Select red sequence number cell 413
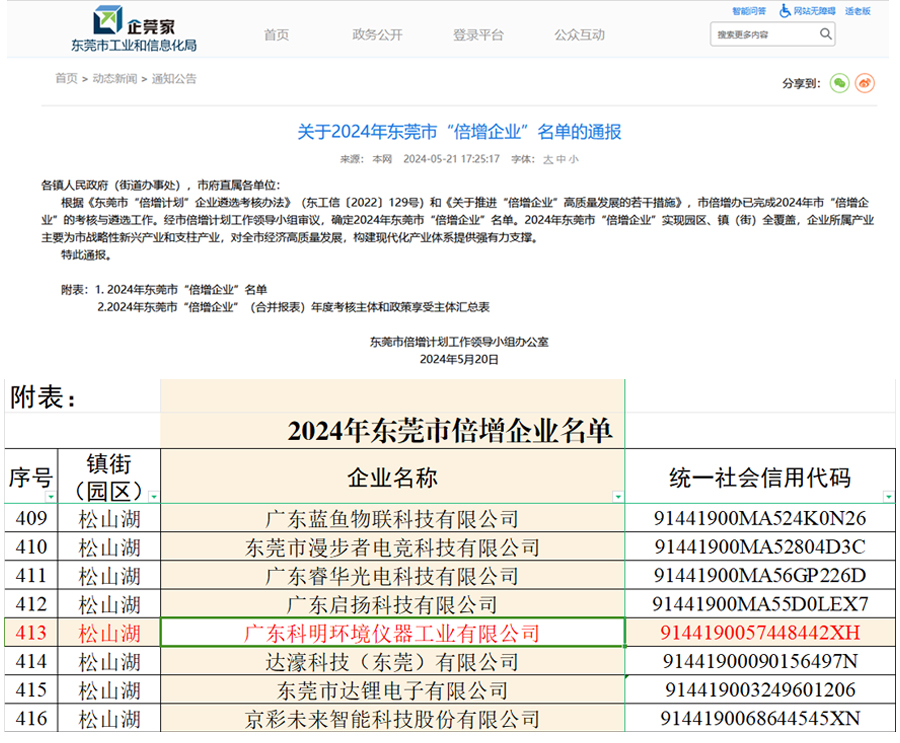The height and width of the screenshot is (743, 900). coord(31,633)
